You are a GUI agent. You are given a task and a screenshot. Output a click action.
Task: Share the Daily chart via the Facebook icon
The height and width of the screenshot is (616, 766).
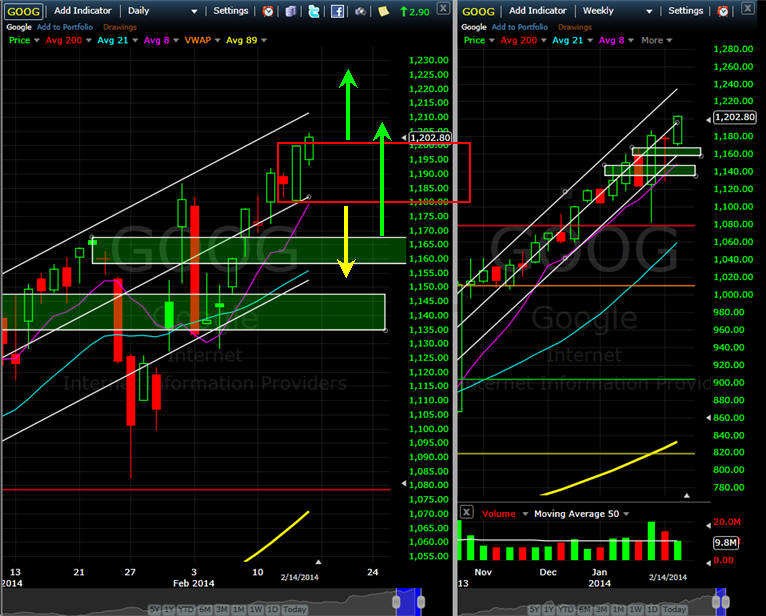click(x=337, y=11)
